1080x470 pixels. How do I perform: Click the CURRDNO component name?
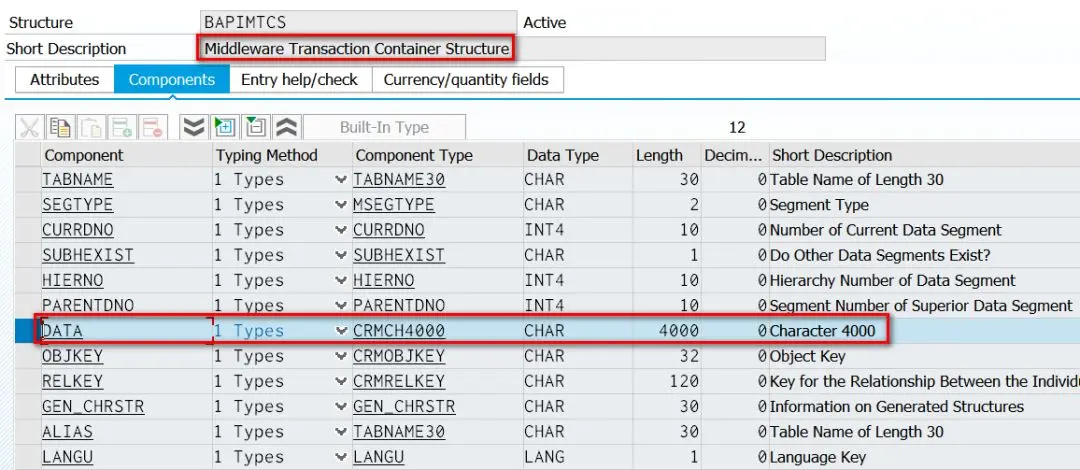78,230
